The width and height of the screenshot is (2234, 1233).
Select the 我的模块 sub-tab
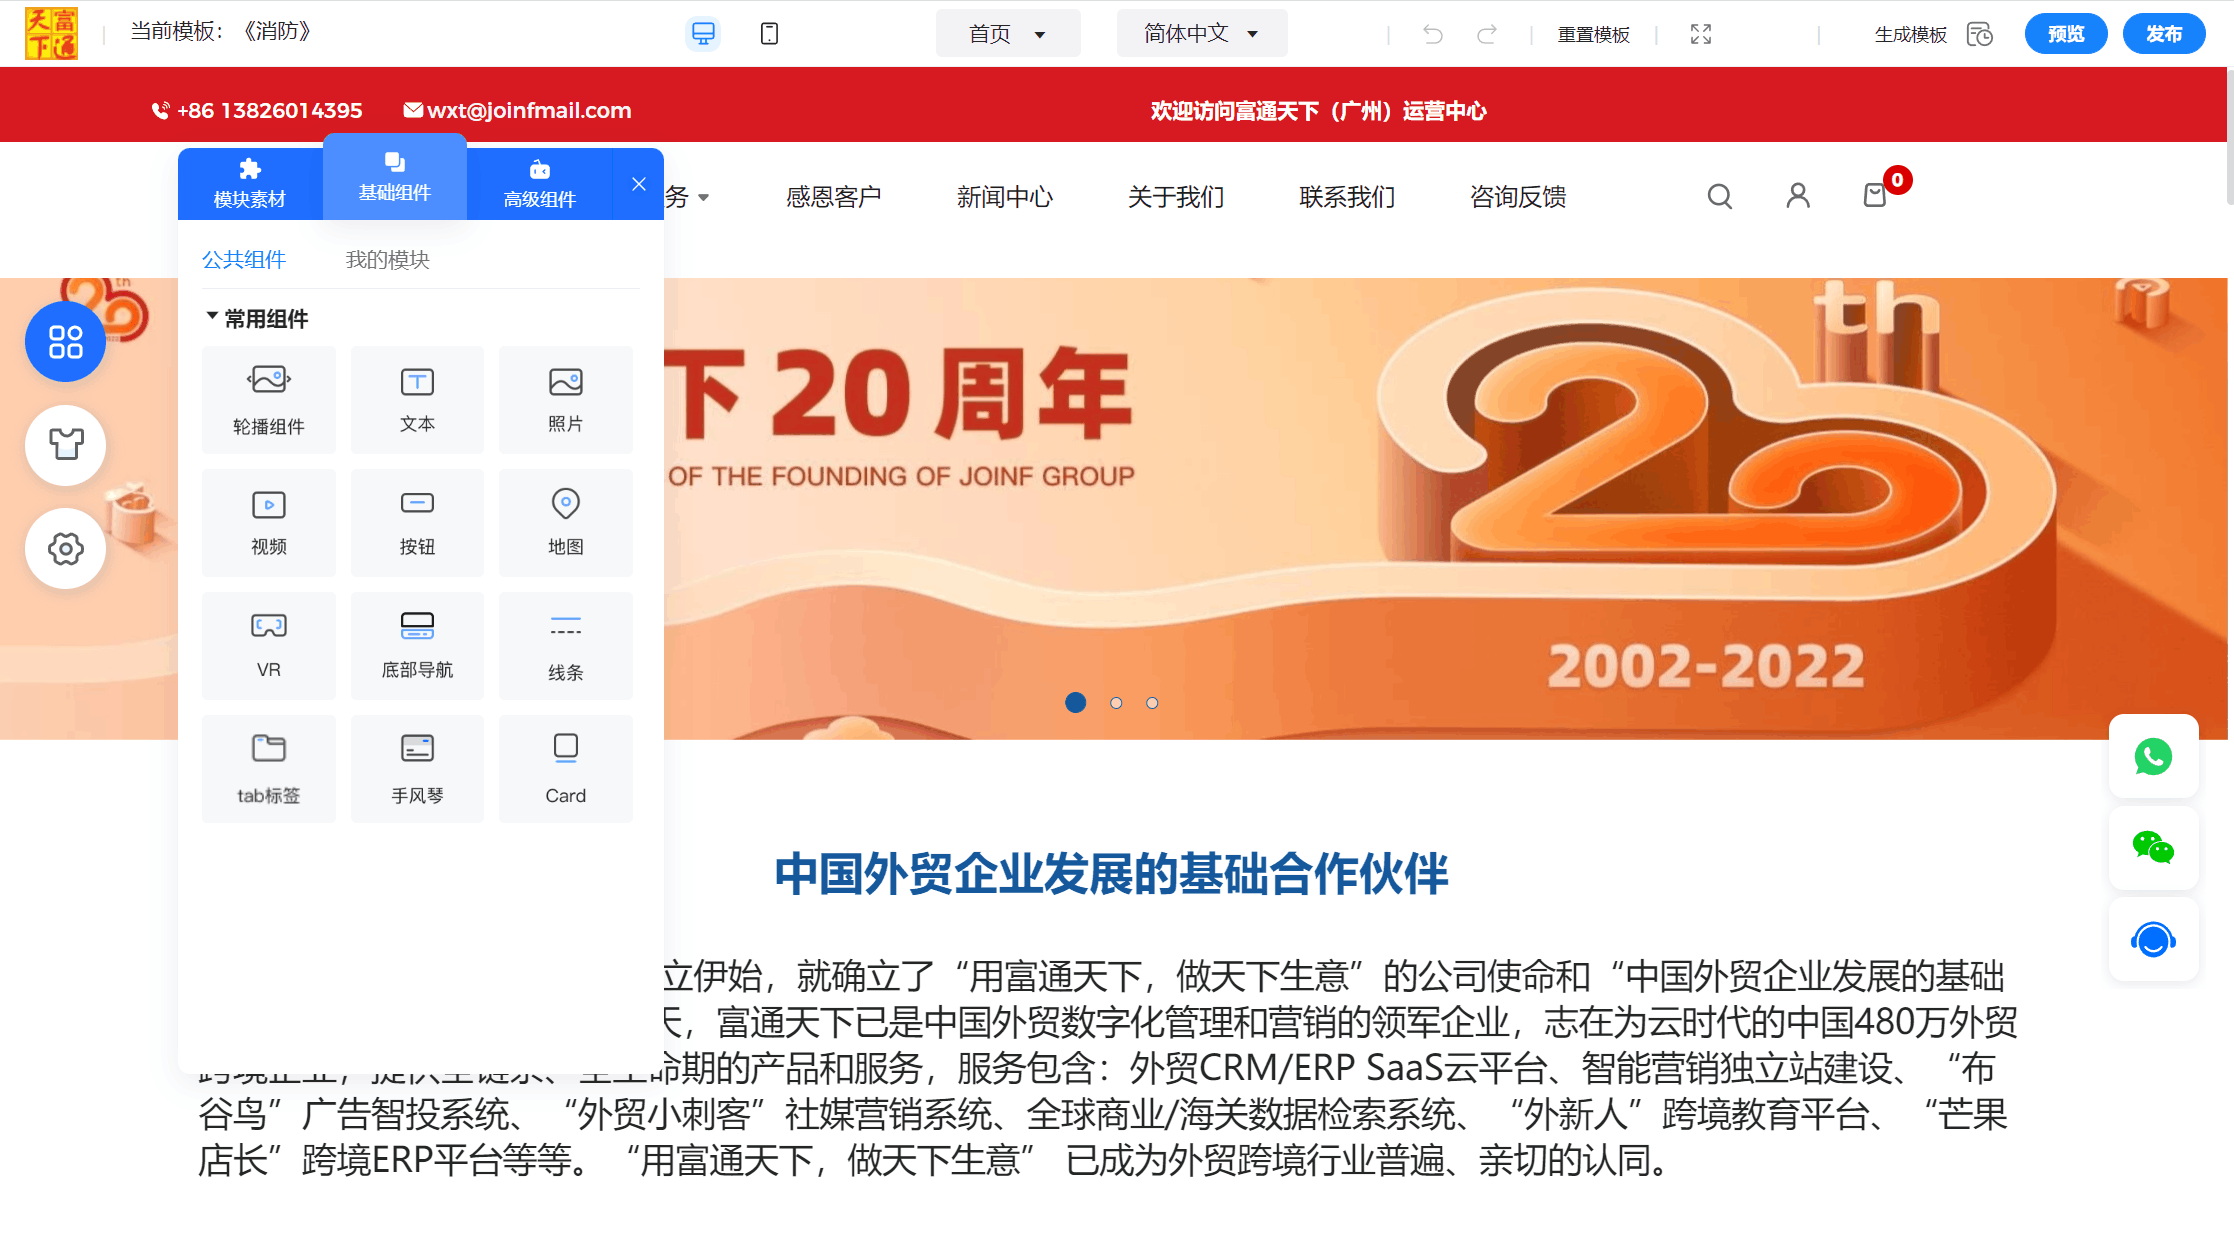tap(388, 260)
